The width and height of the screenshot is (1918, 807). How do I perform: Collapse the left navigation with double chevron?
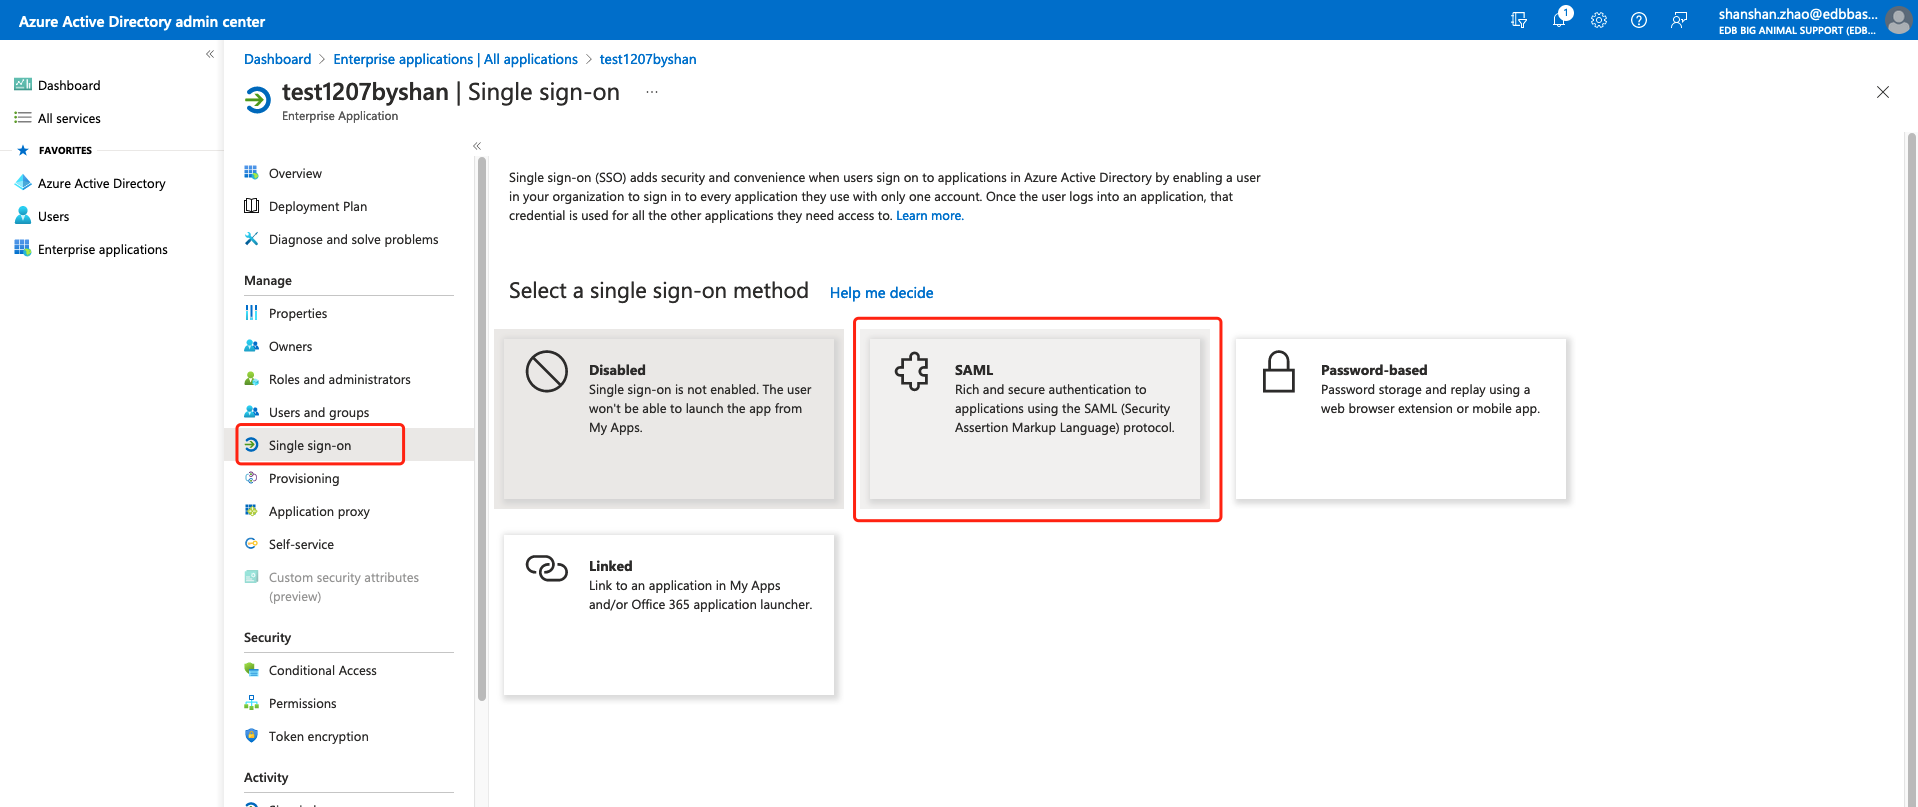[x=210, y=54]
